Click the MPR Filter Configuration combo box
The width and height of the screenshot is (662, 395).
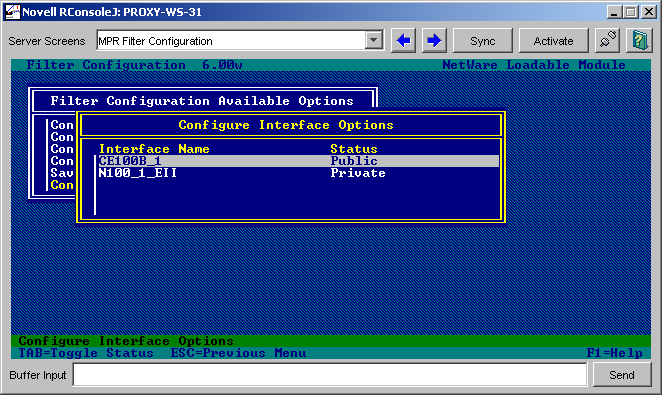pyautogui.click(x=240, y=41)
